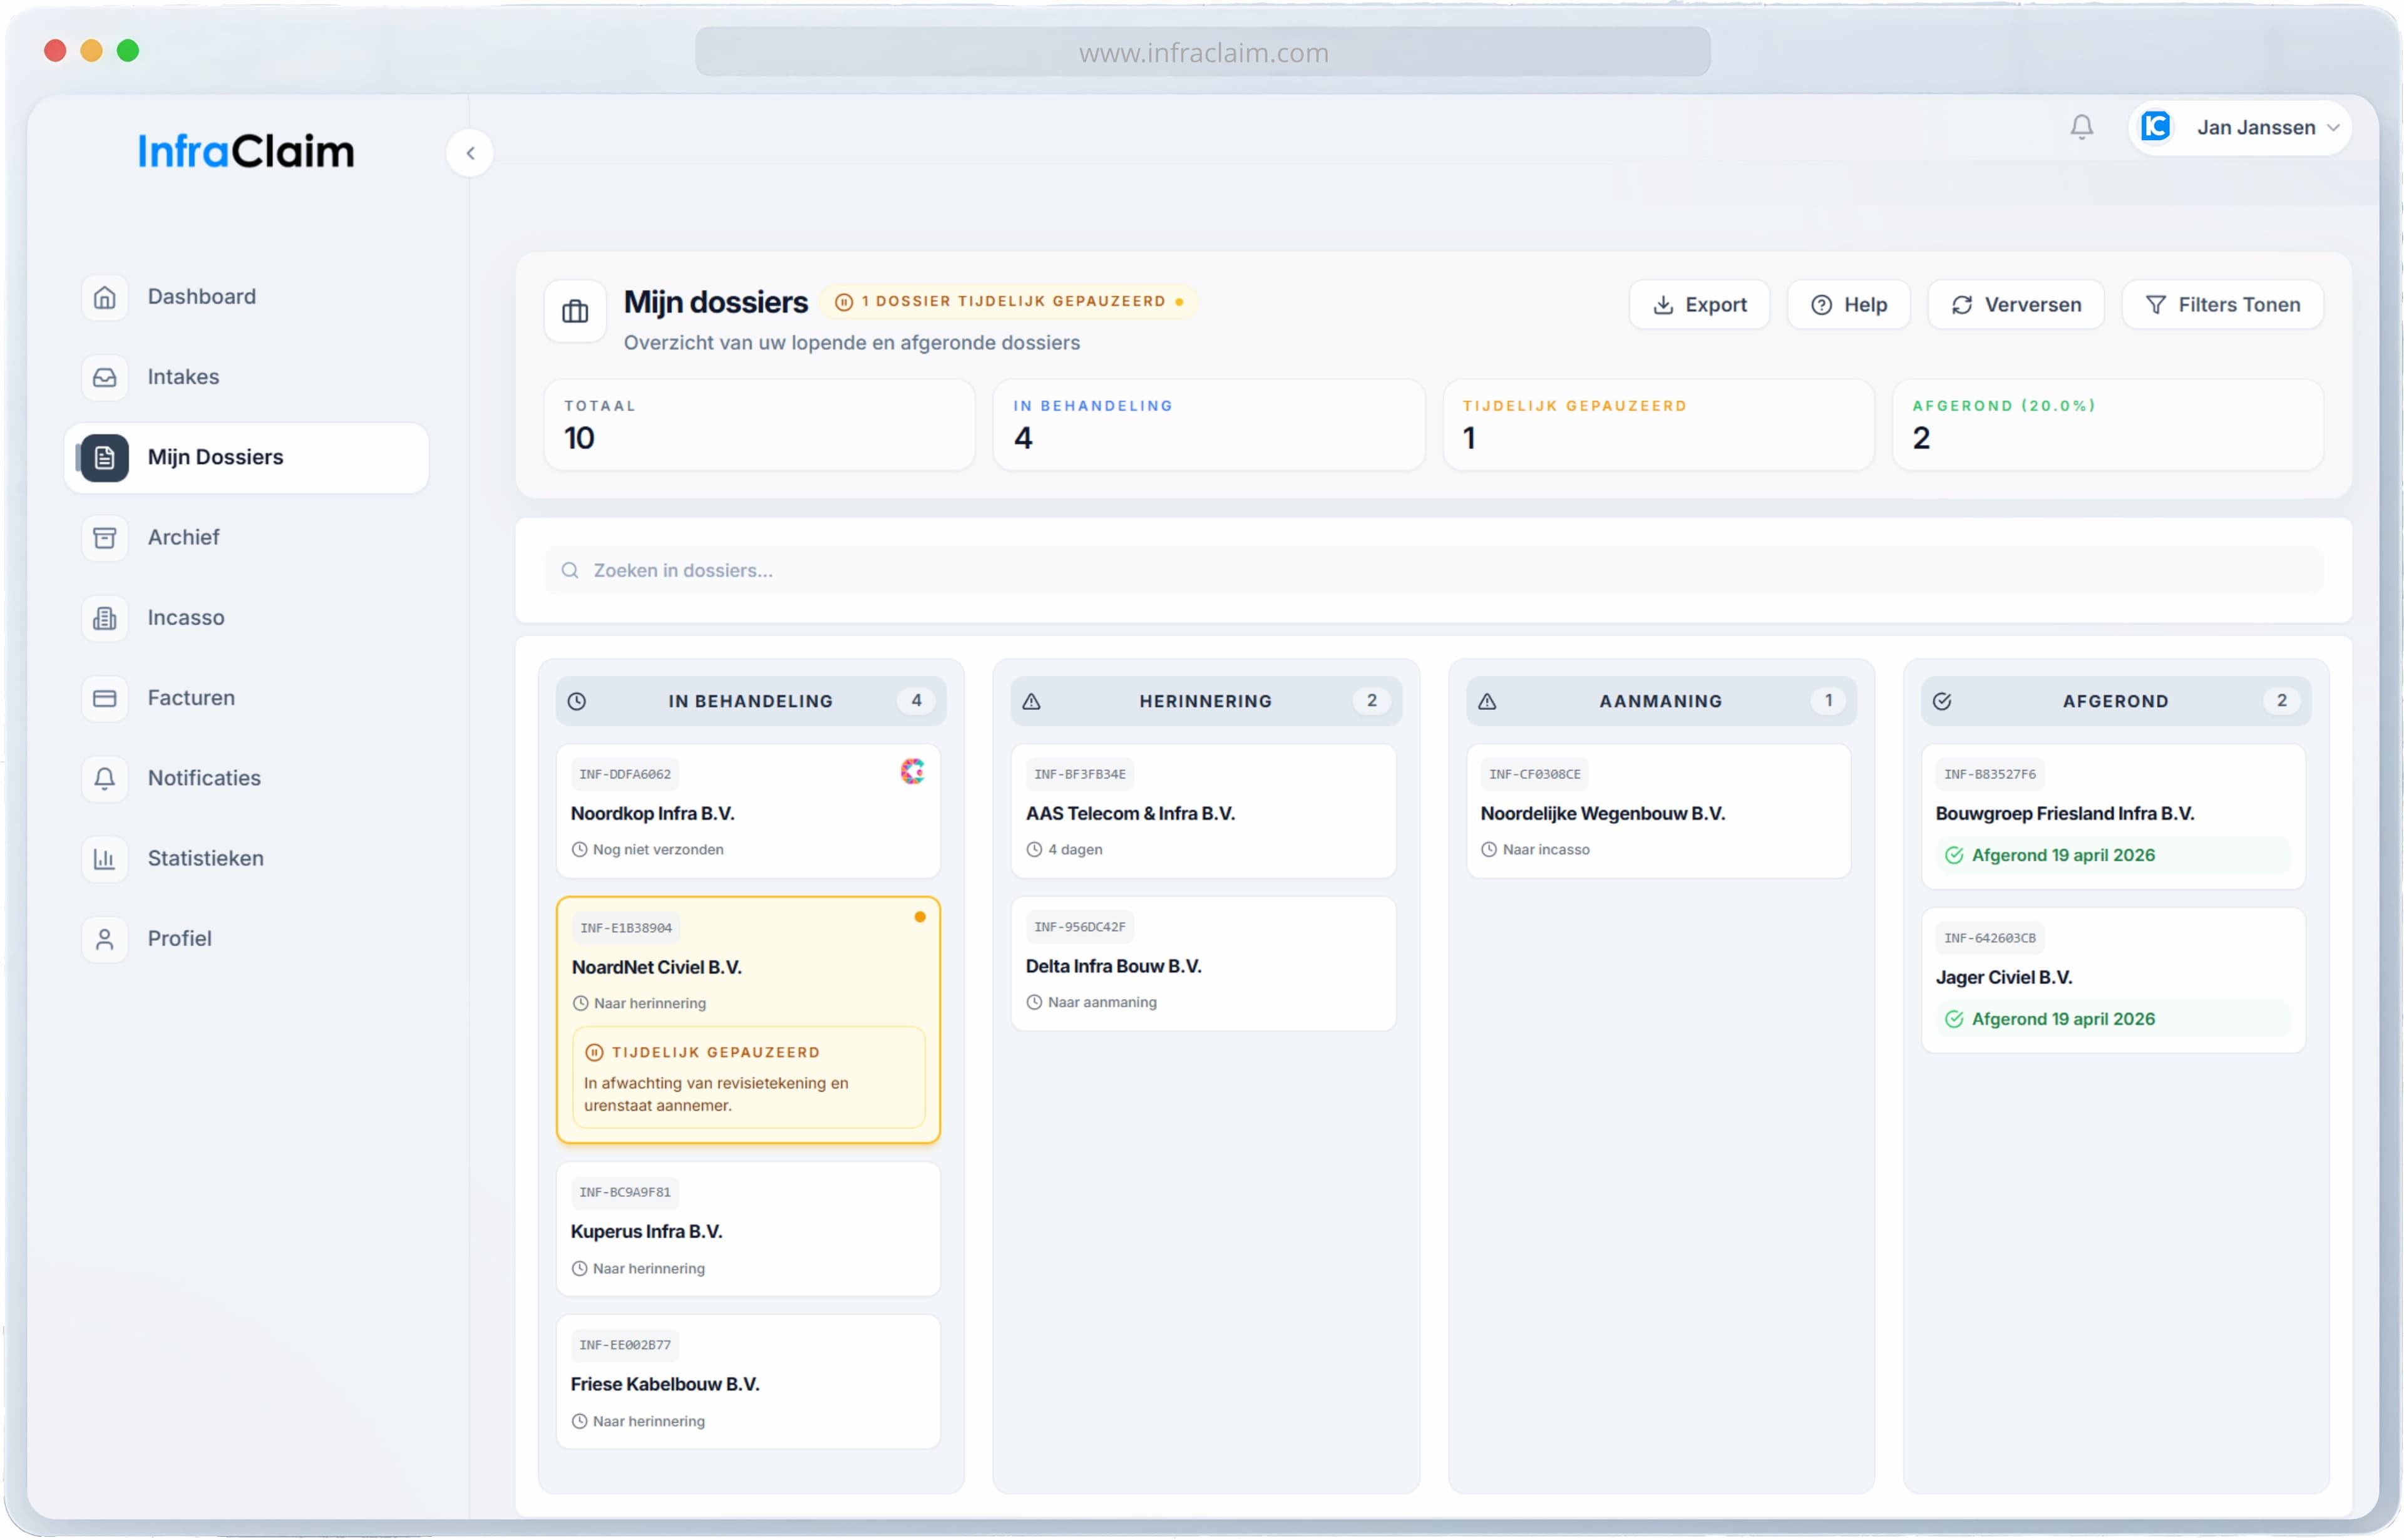
Task: Open Bouwgroep Friesland Infra B.V. card
Action: 2112,816
